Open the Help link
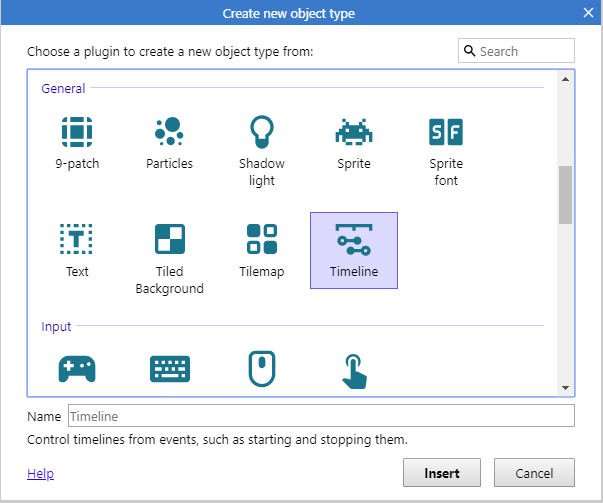Screen dimensions: 603x503 click(40, 474)
